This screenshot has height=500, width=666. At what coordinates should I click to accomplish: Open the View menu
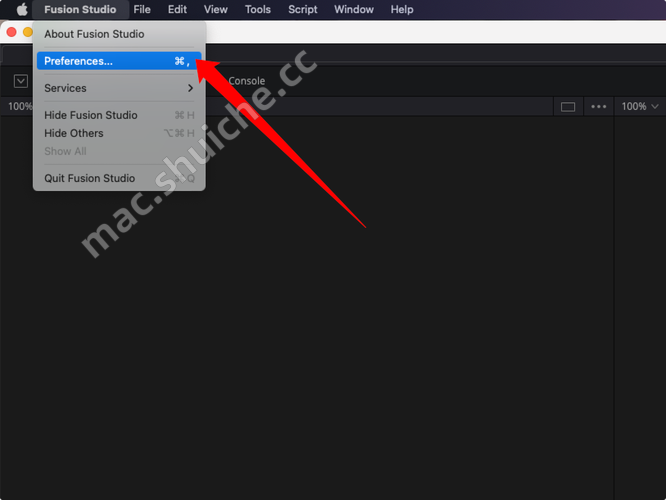pyautogui.click(x=215, y=9)
